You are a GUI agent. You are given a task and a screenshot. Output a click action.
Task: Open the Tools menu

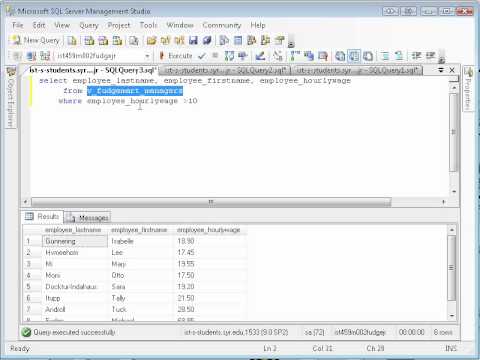(148, 25)
